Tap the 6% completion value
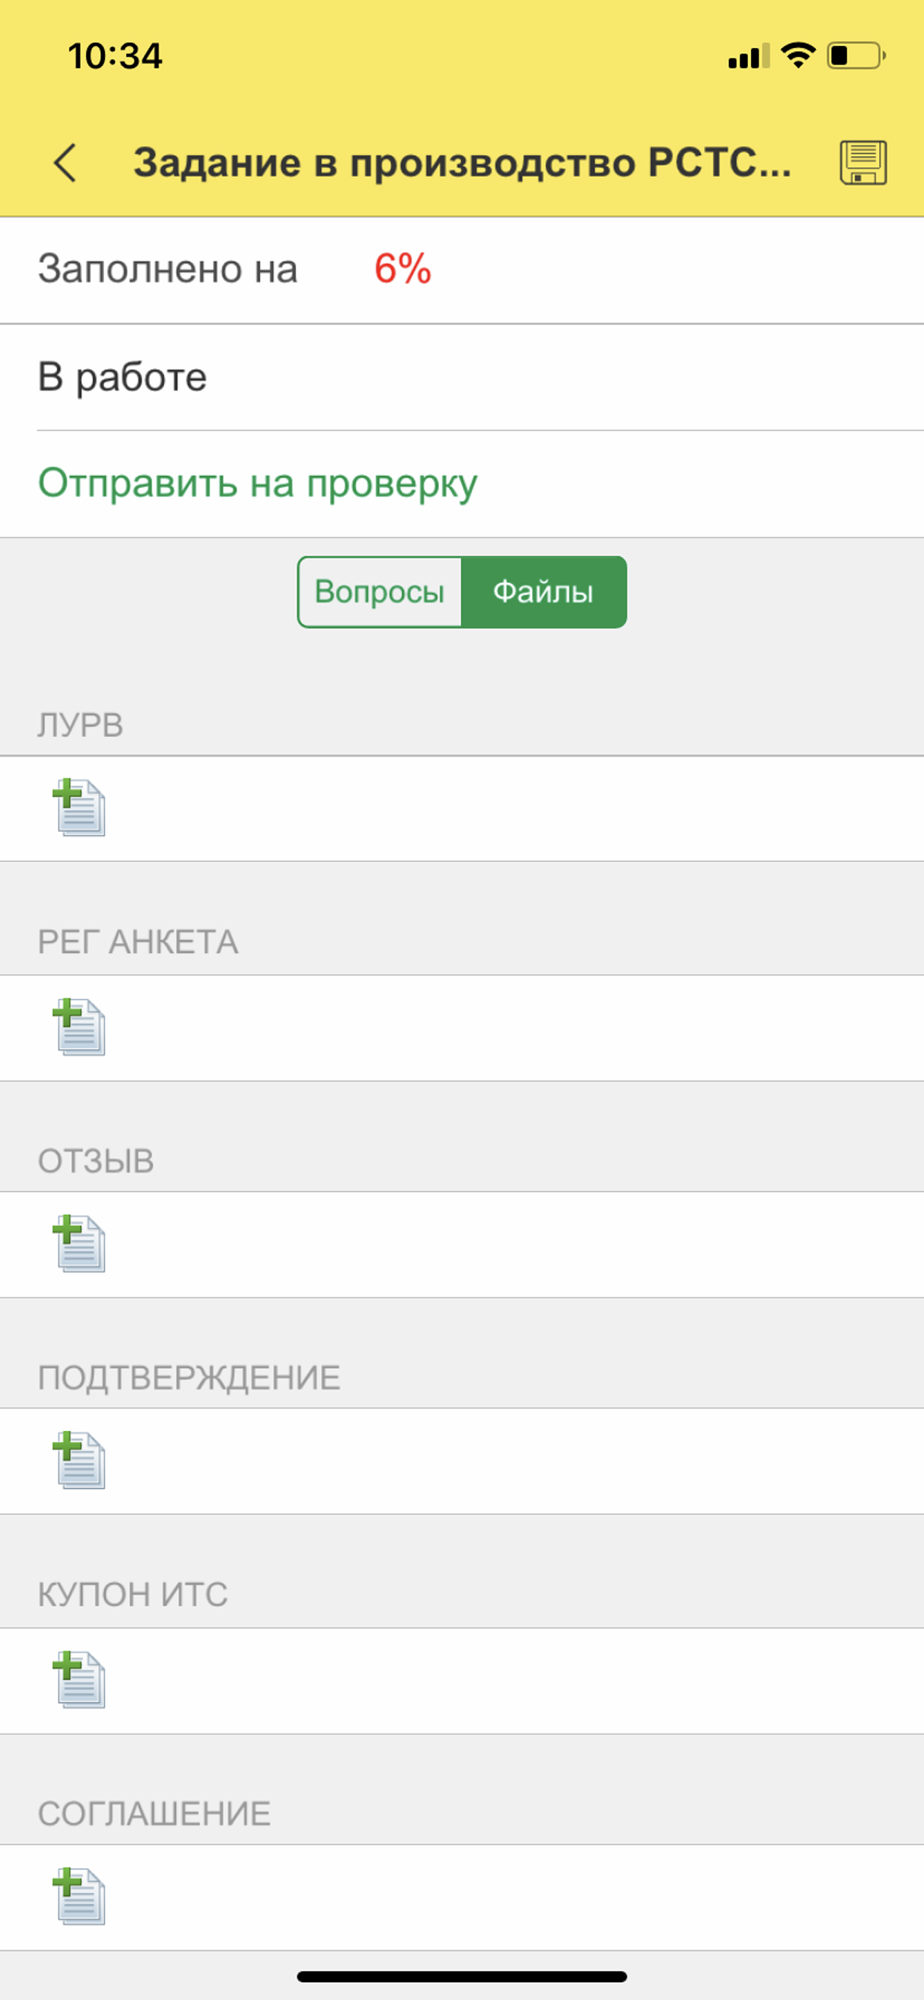 (403, 269)
